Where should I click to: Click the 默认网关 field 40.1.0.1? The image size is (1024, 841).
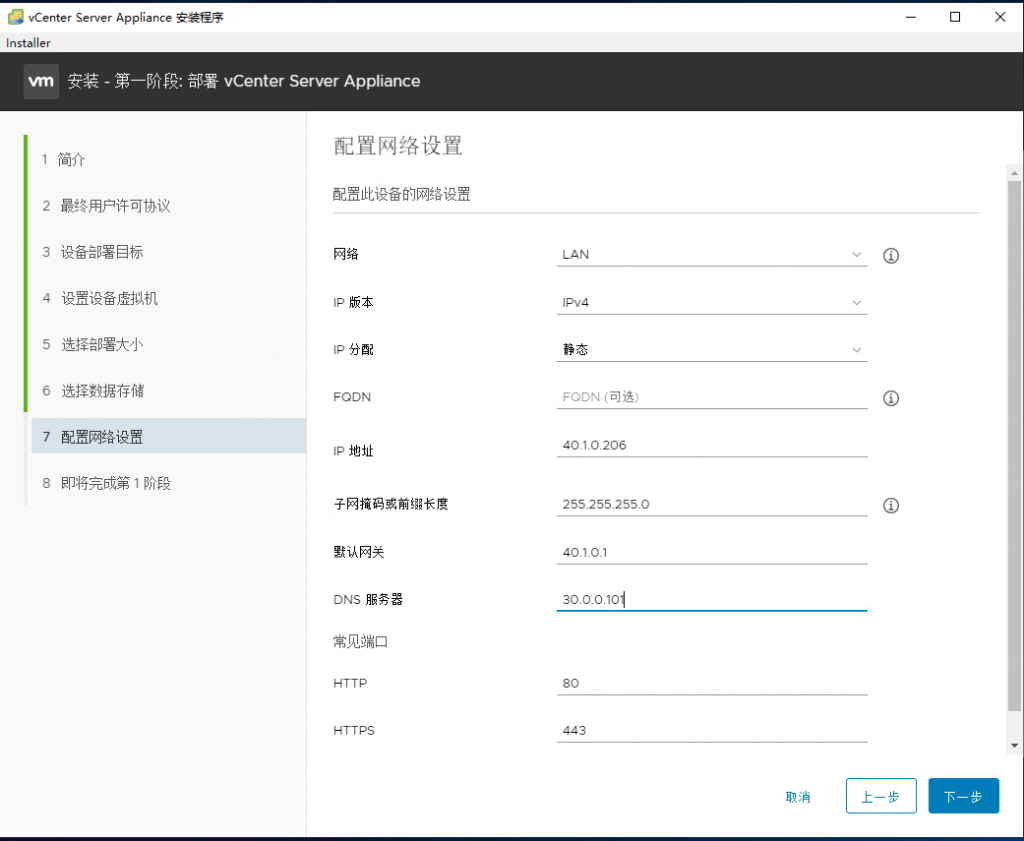(712, 552)
